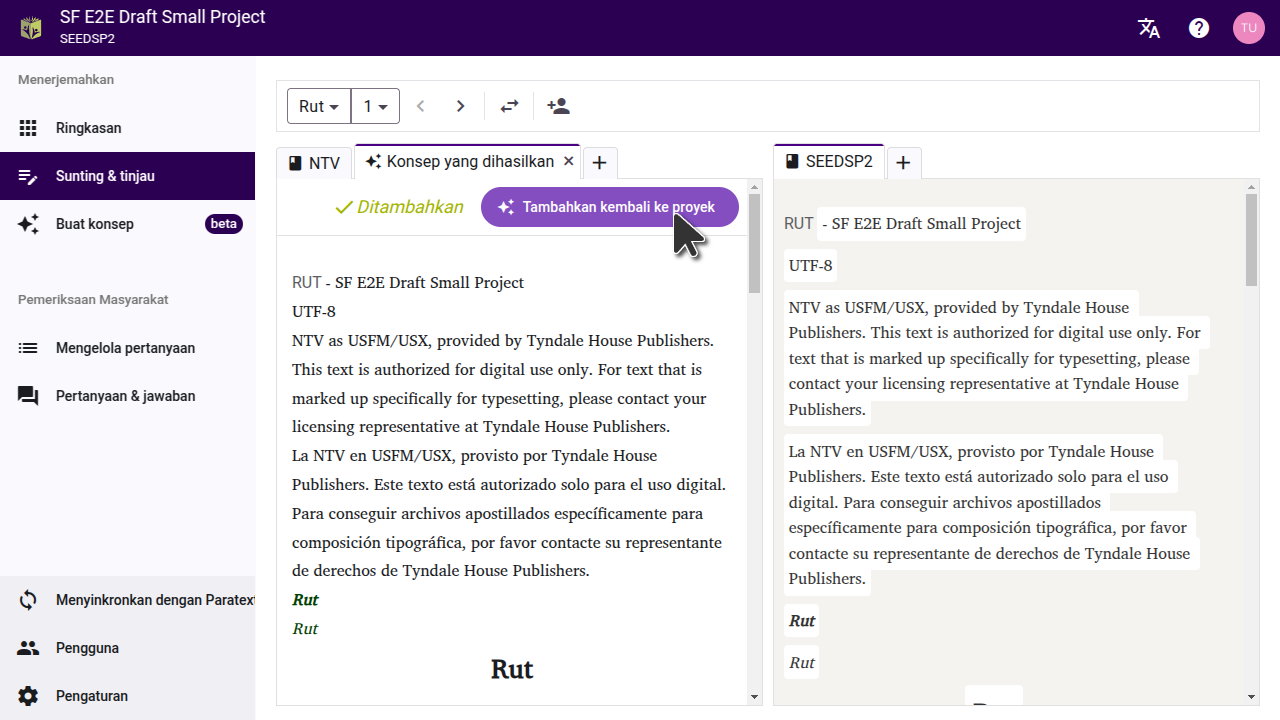
Task: Open the language selection icon
Action: pyautogui.click(x=1149, y=28)
